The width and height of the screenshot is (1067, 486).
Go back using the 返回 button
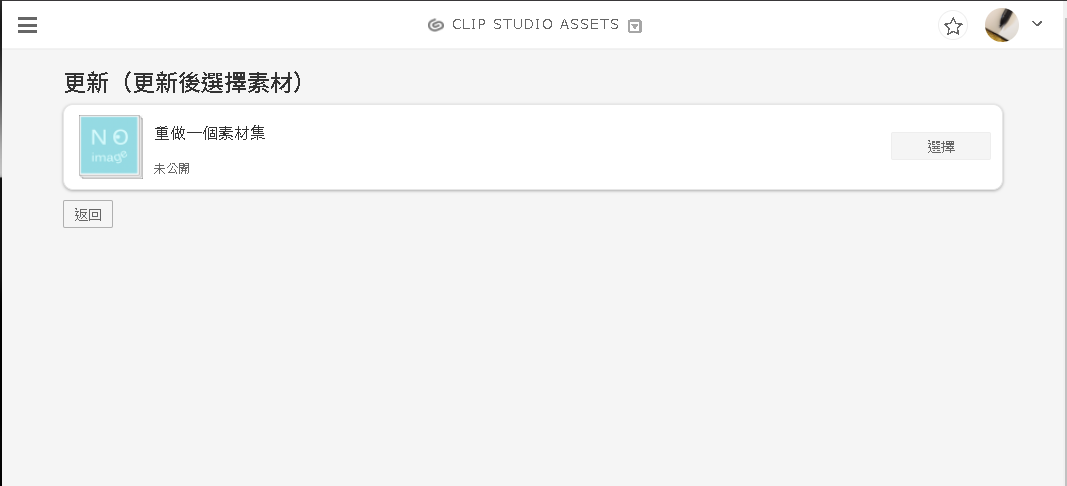coord(88,214)
